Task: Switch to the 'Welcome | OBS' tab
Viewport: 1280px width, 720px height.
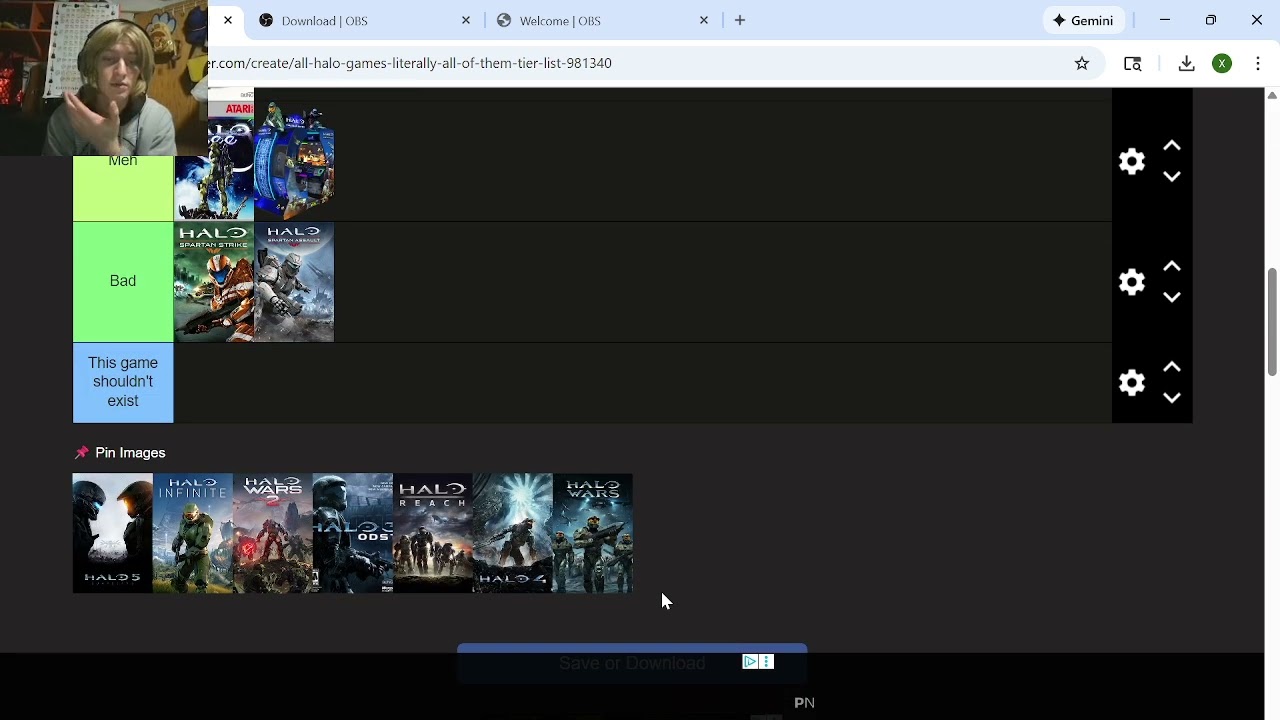Action: coord(602,20)
